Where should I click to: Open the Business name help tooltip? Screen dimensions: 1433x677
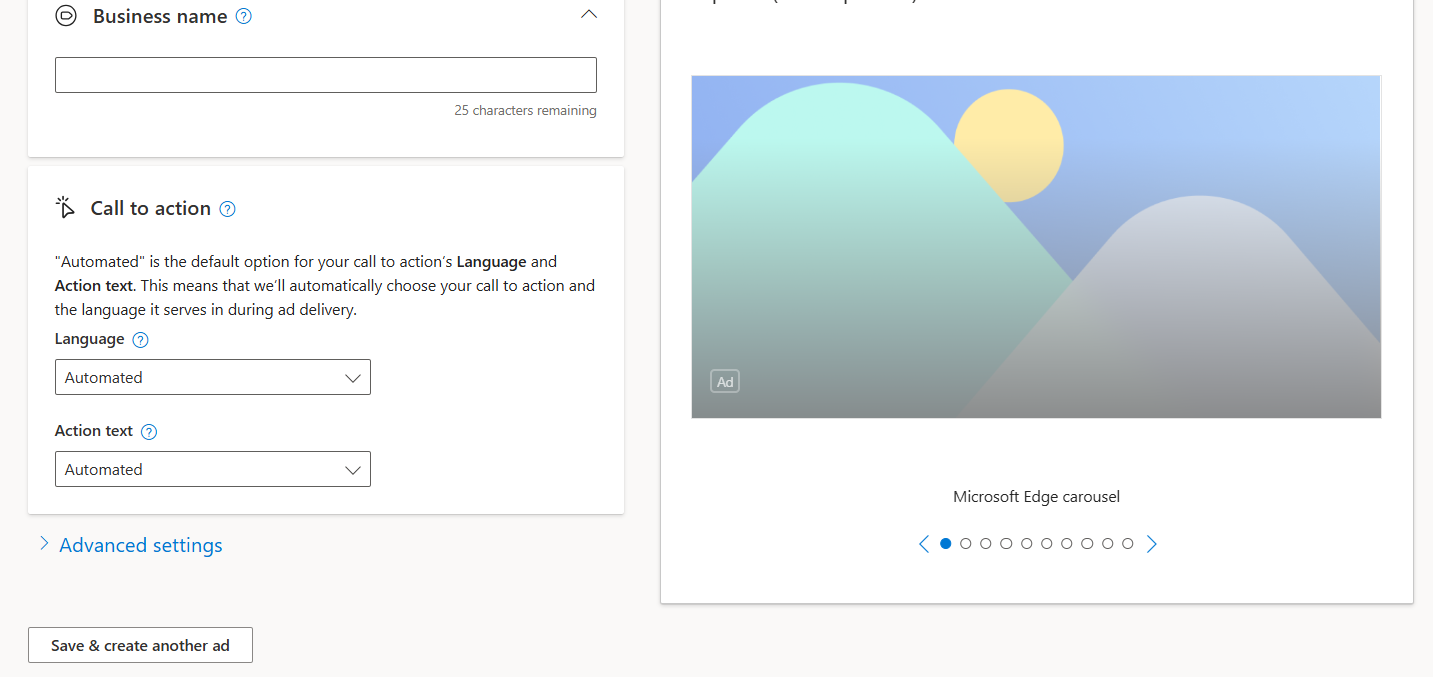(x=243, y=16)
